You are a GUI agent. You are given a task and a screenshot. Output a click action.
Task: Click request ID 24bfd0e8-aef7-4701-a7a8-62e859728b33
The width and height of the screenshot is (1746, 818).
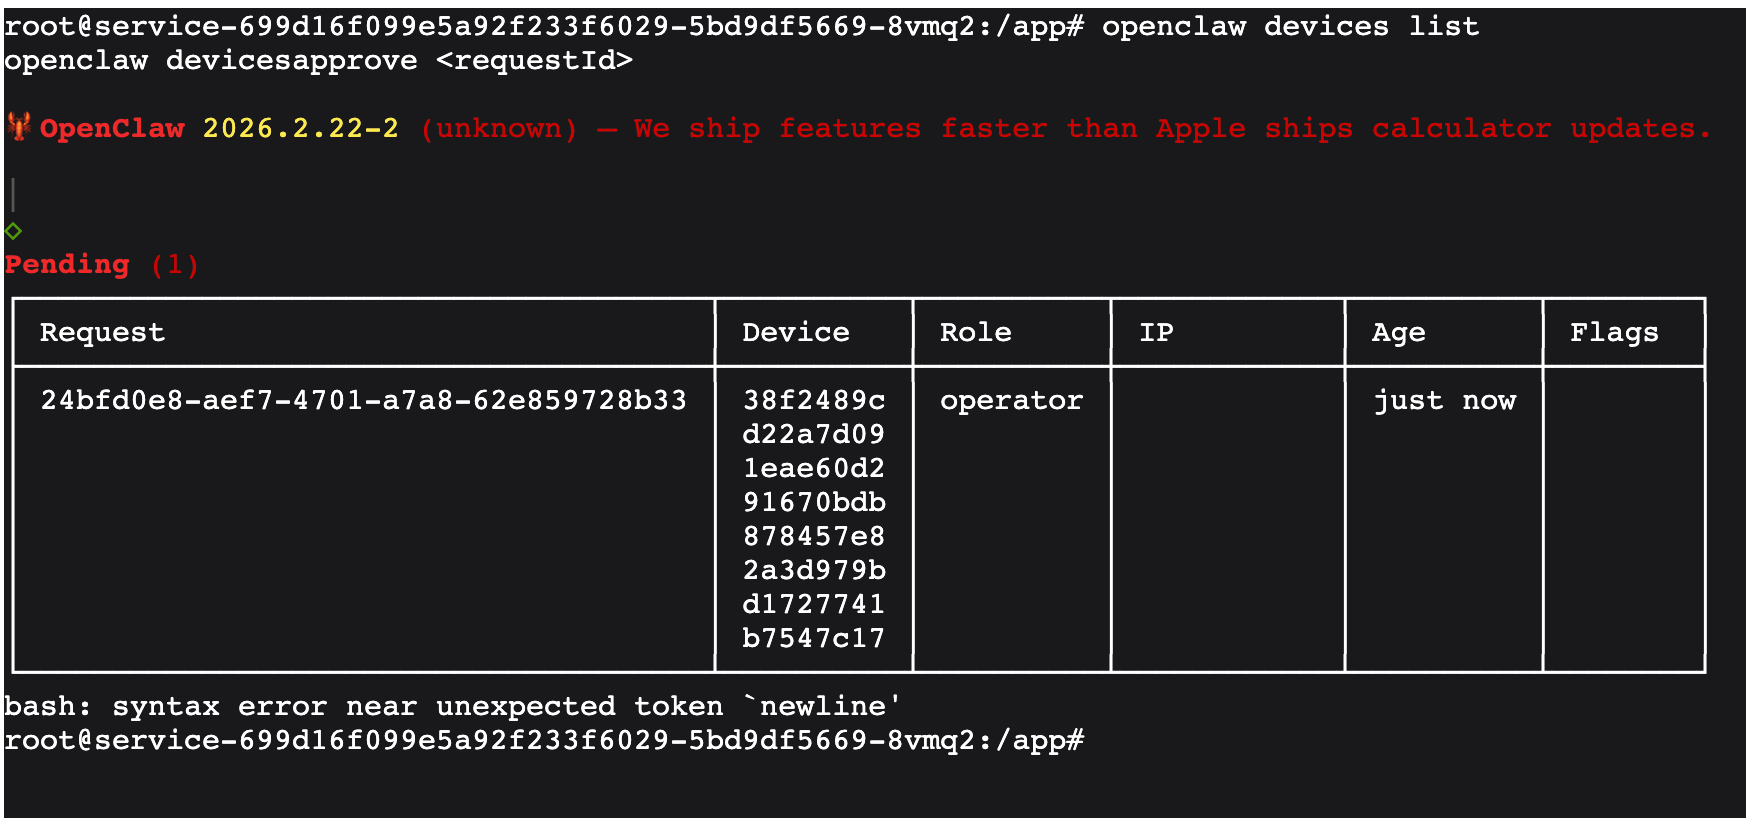coord(363,401)
